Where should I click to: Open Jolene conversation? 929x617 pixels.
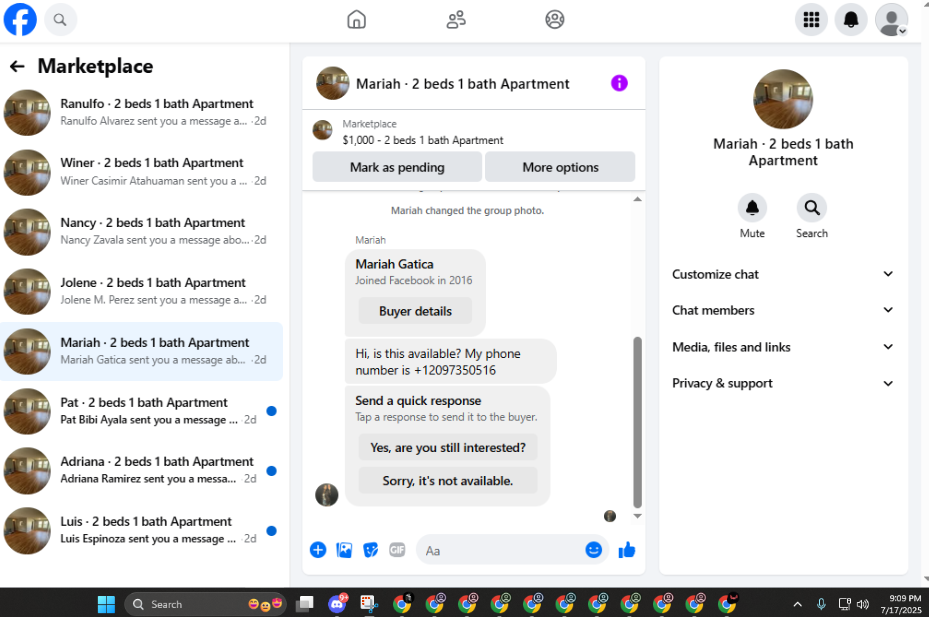pos(142,292)
